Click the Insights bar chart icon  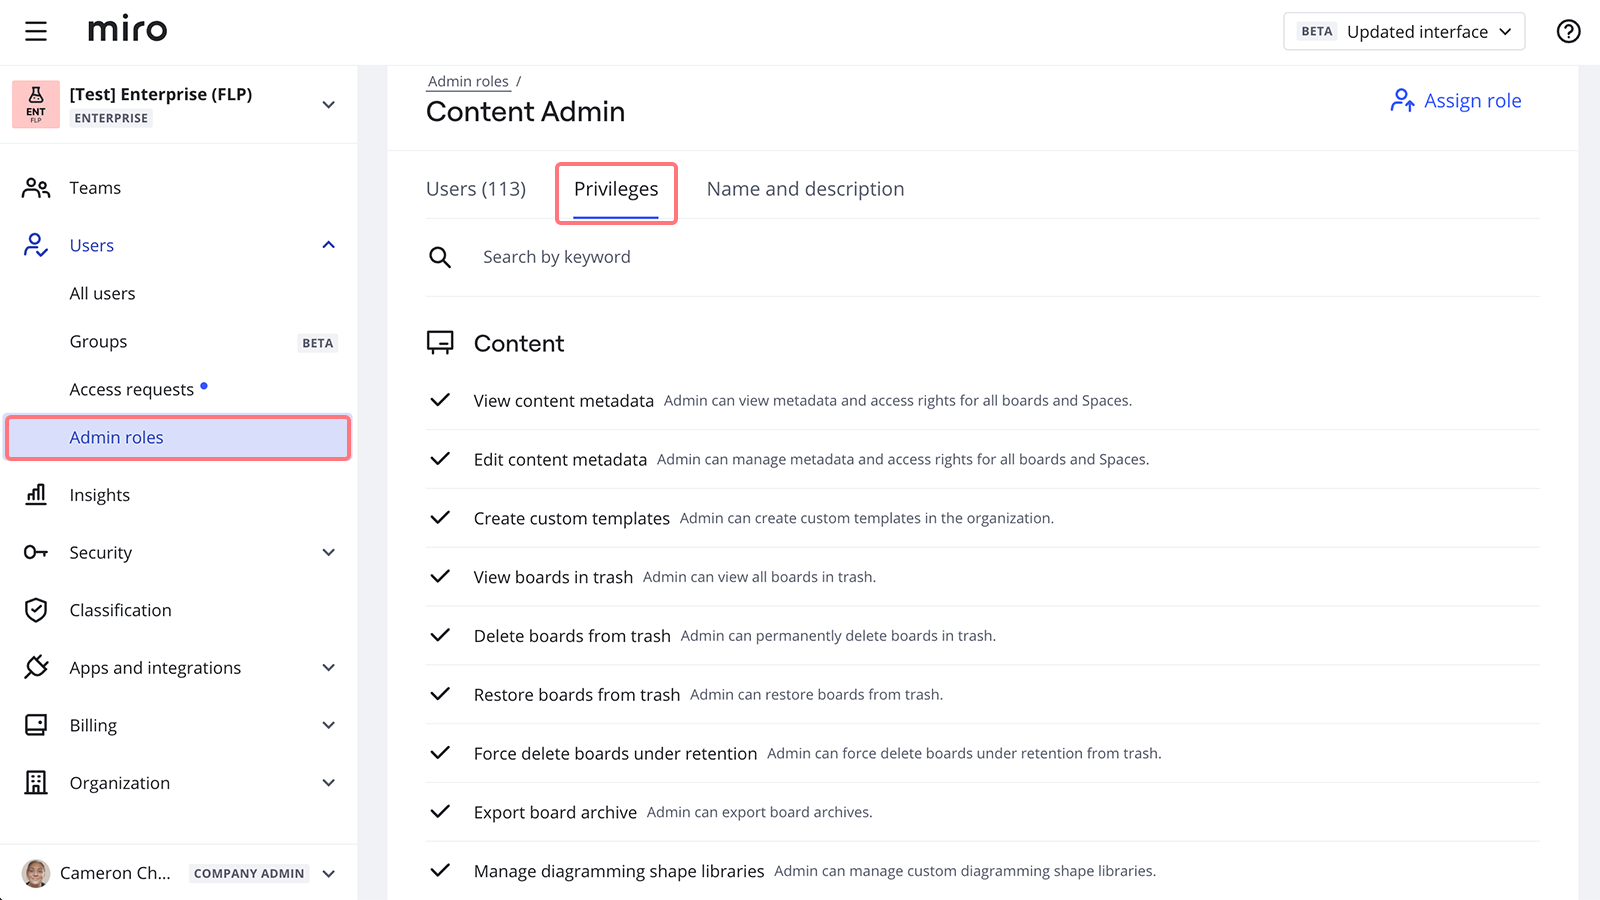(36, 495)
